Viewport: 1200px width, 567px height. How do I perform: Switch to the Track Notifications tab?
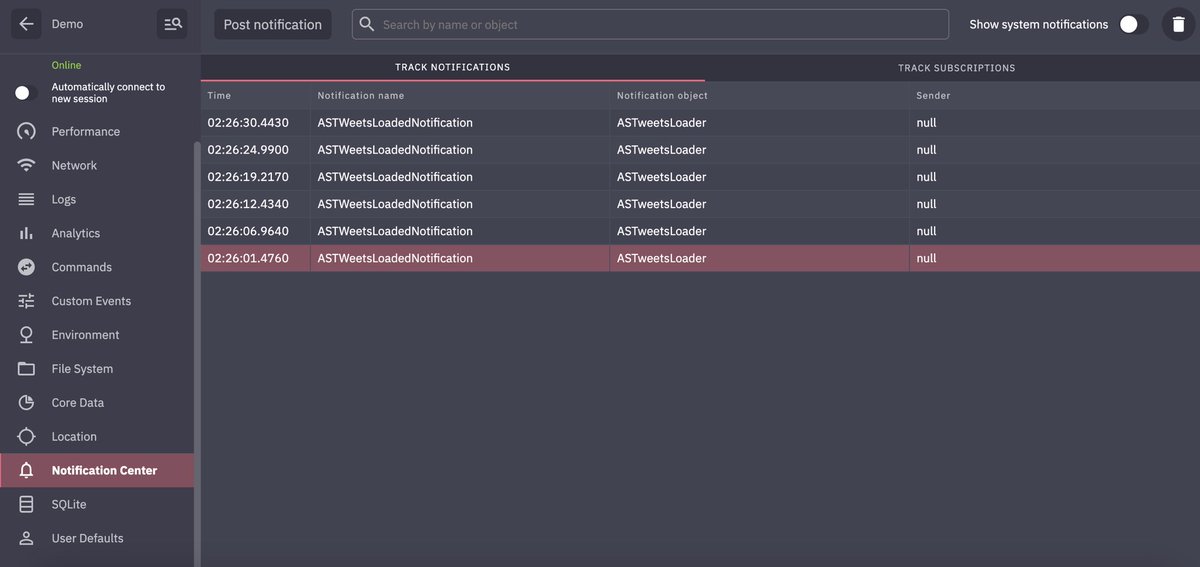coord(453,67)
